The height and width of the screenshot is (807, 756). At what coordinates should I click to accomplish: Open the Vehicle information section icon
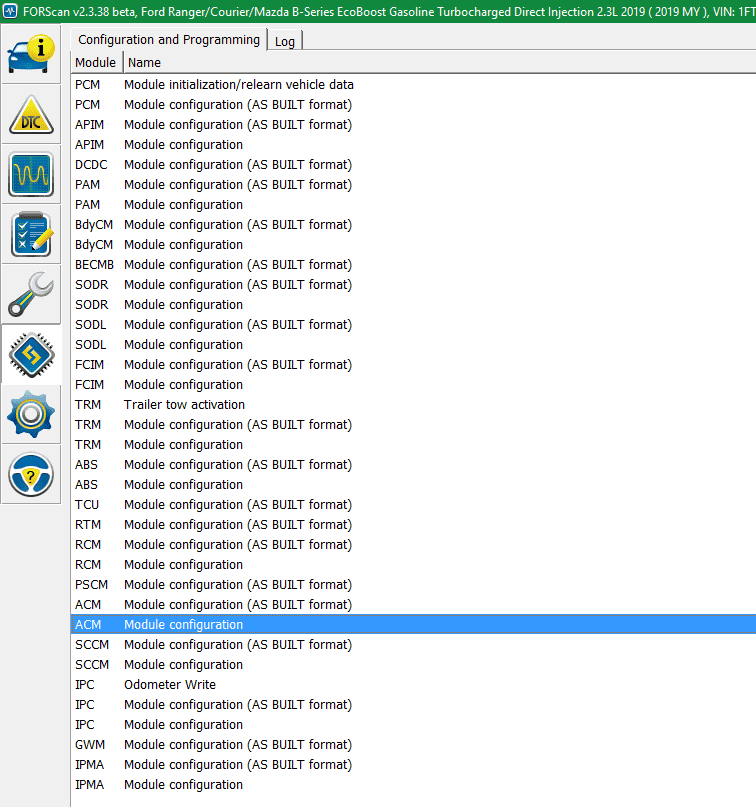(x=31, y=54)
